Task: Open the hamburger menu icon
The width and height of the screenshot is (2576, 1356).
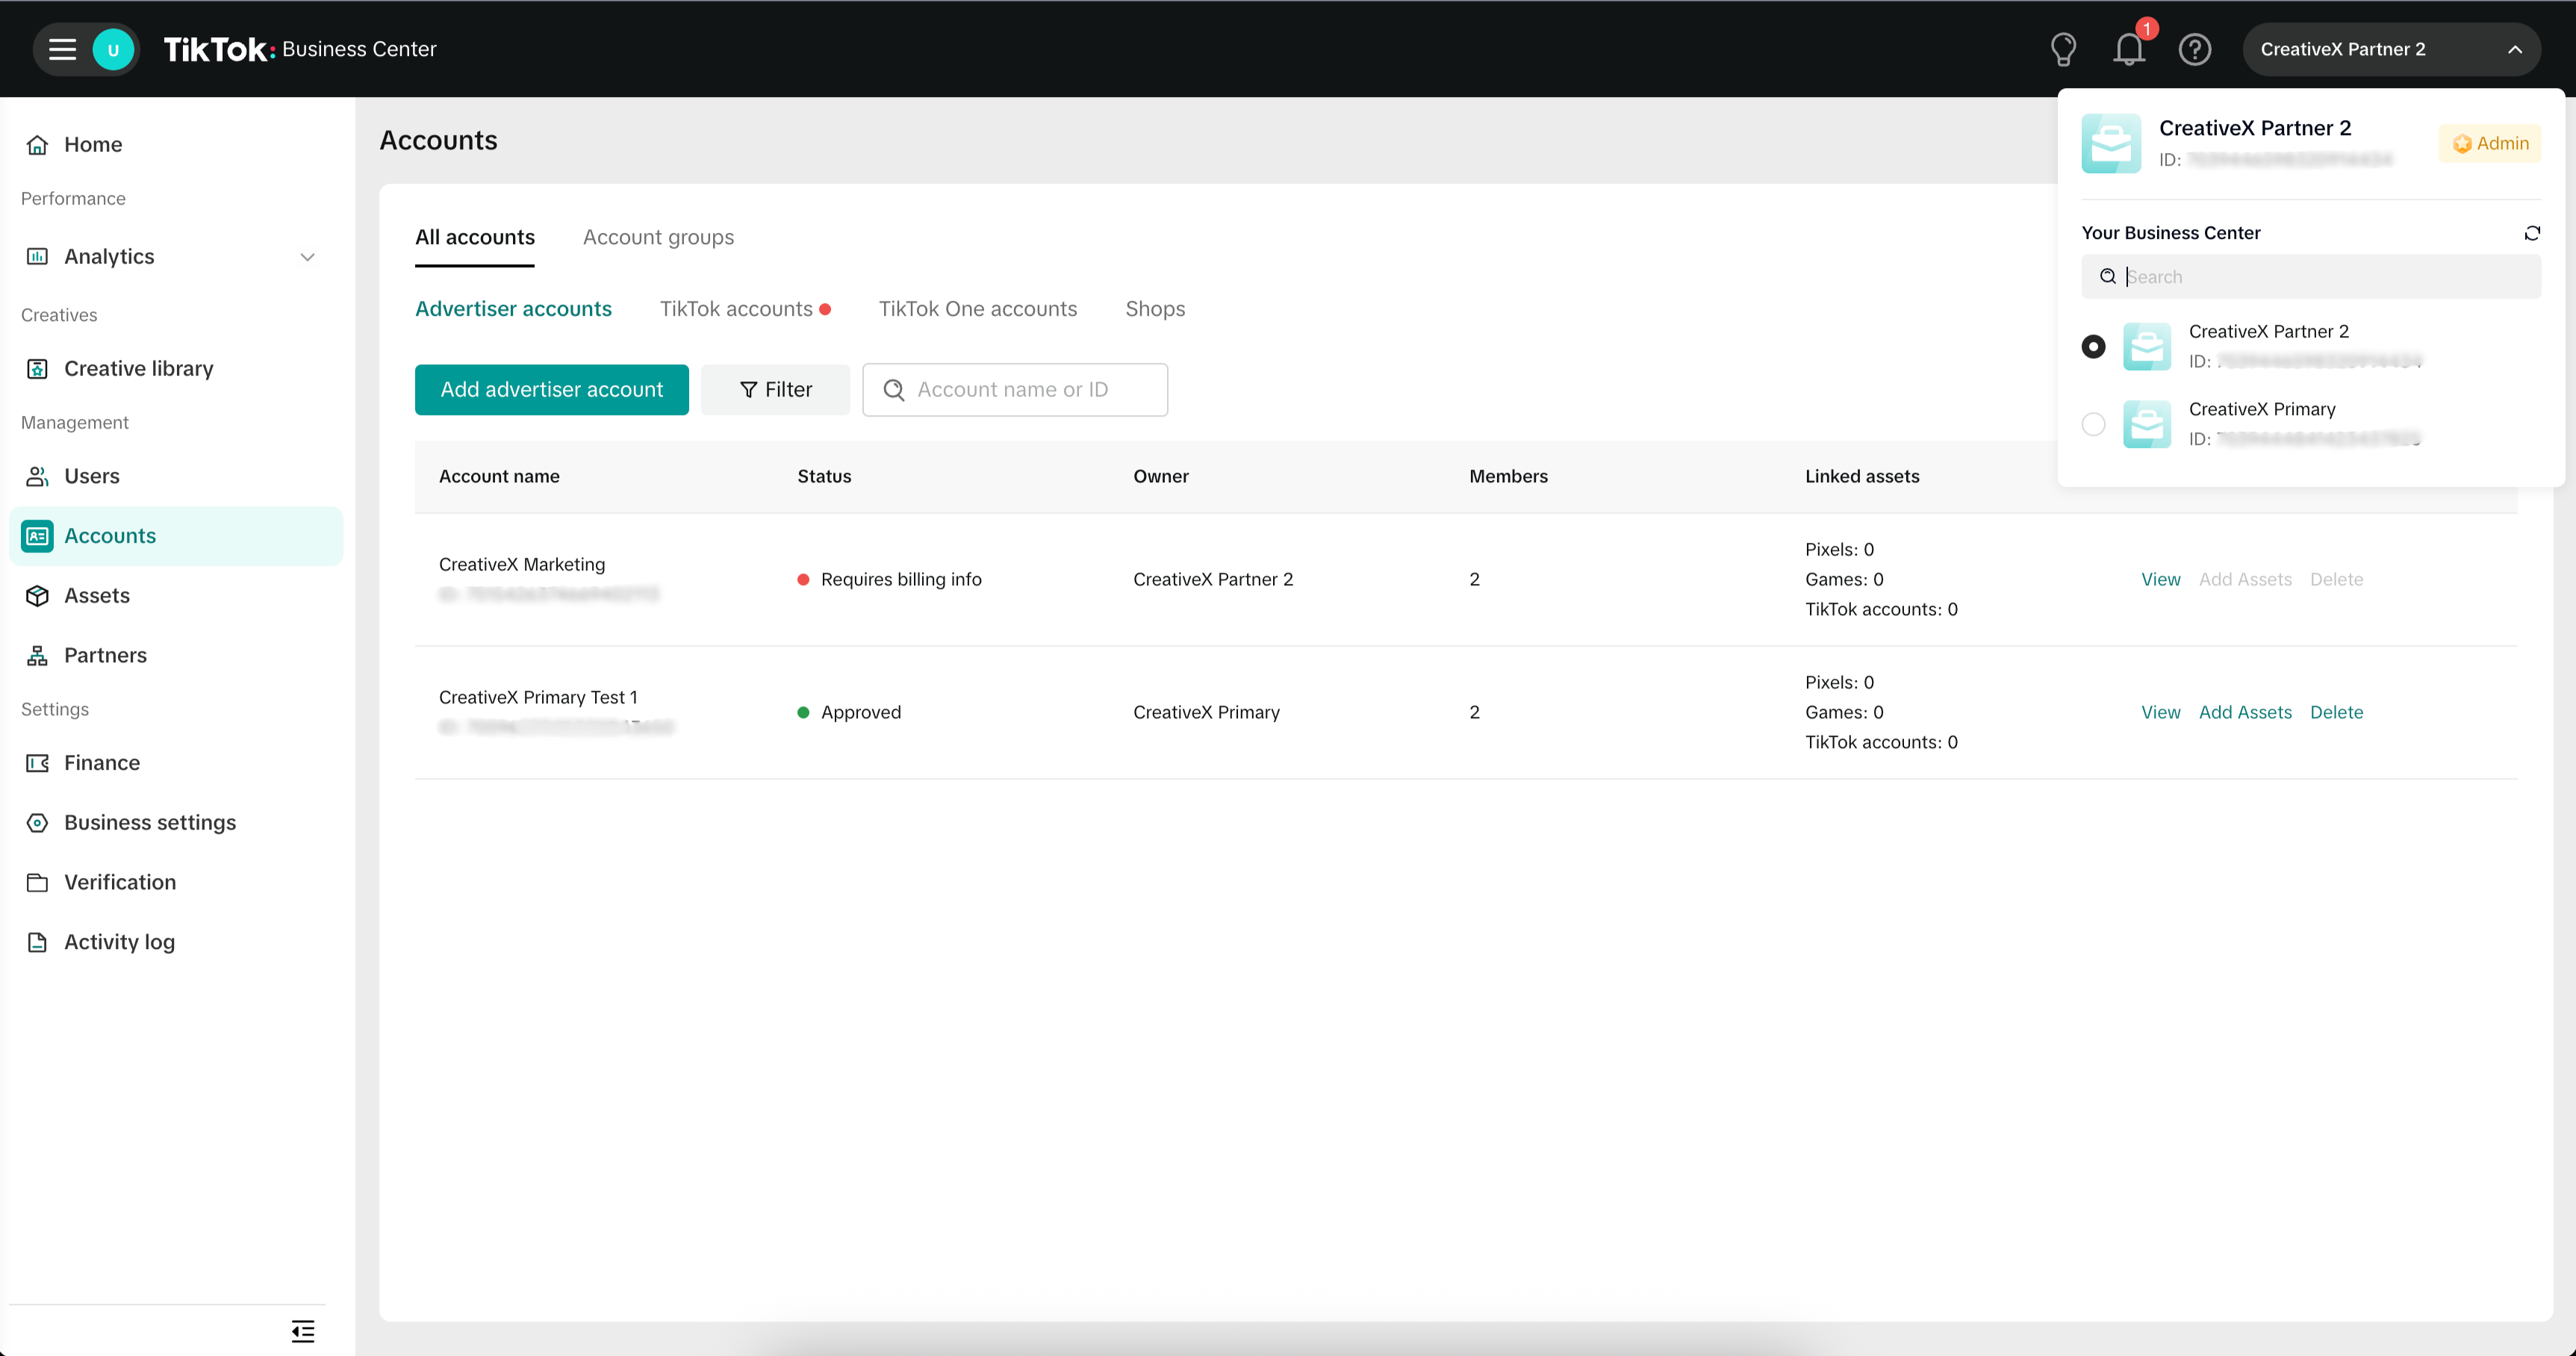Action: [x=62, y=49]
